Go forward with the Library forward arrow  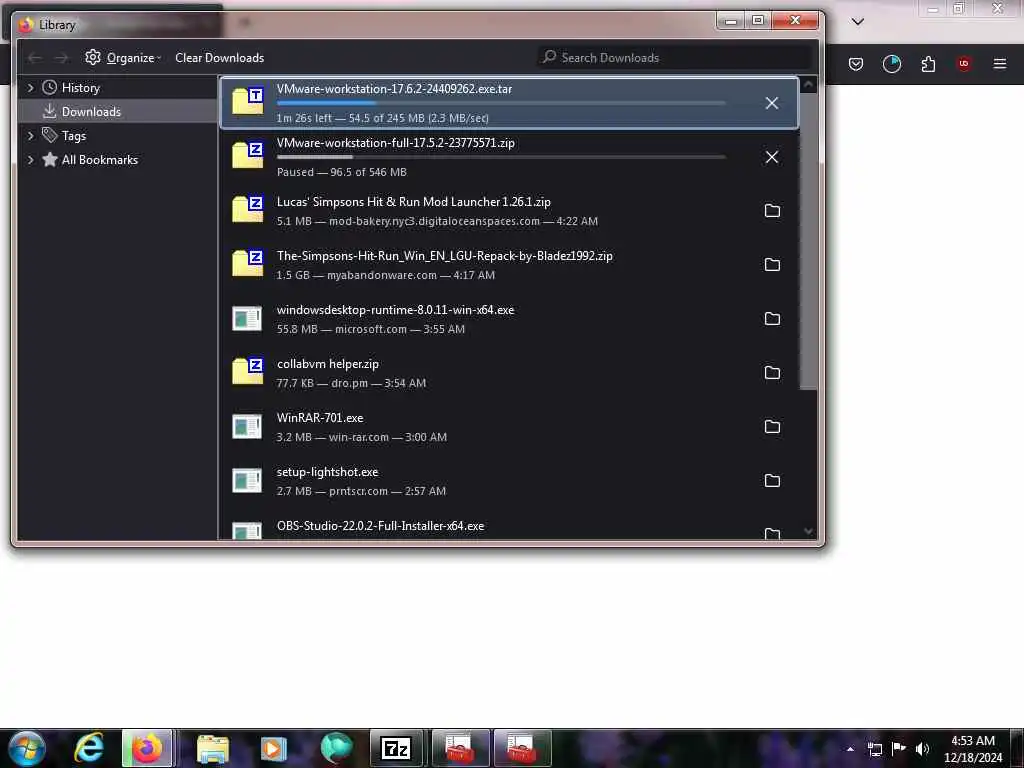point(61,58)
